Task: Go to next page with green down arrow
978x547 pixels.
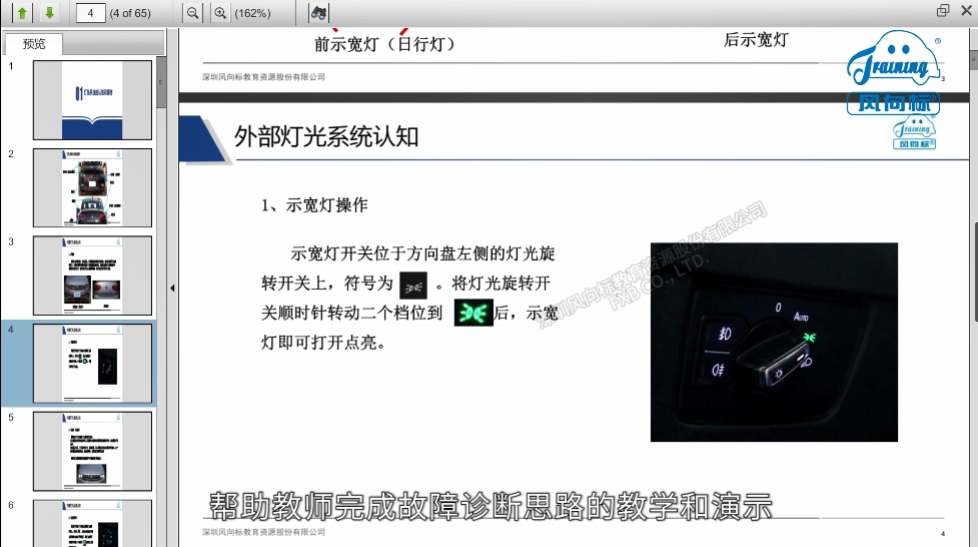Action: coord(48,13)
